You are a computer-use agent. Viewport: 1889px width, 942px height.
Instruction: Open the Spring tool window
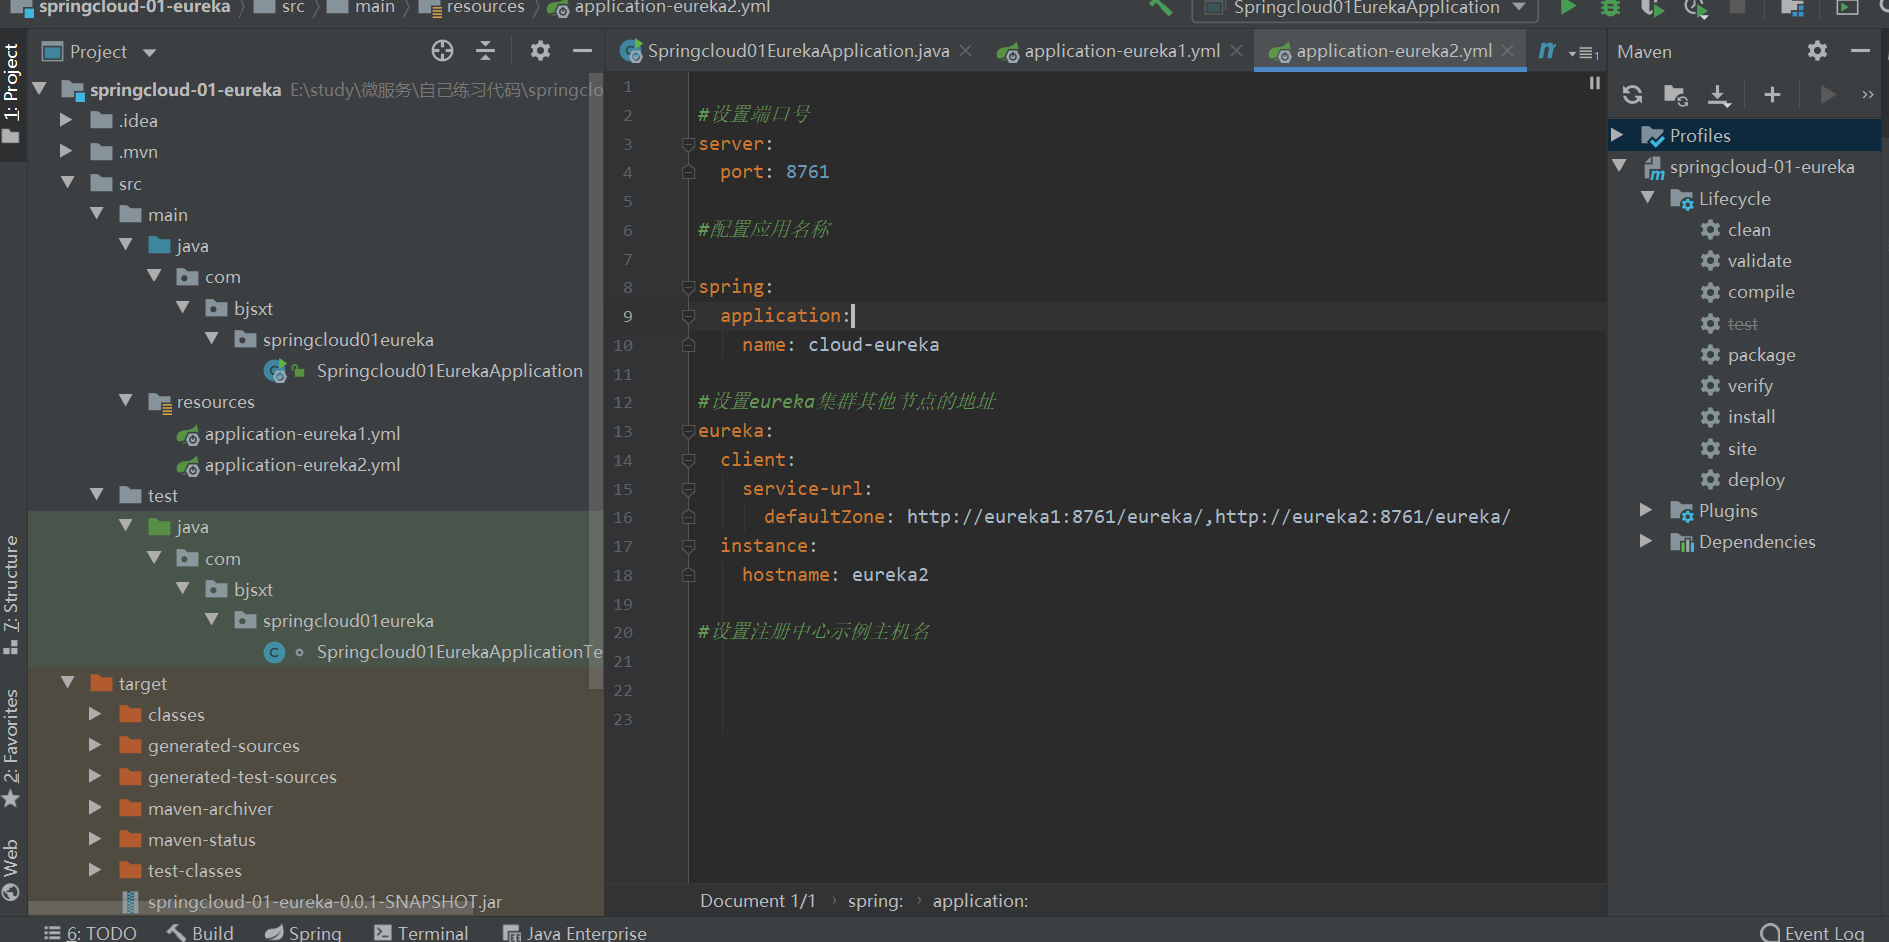tap(303, 932)
